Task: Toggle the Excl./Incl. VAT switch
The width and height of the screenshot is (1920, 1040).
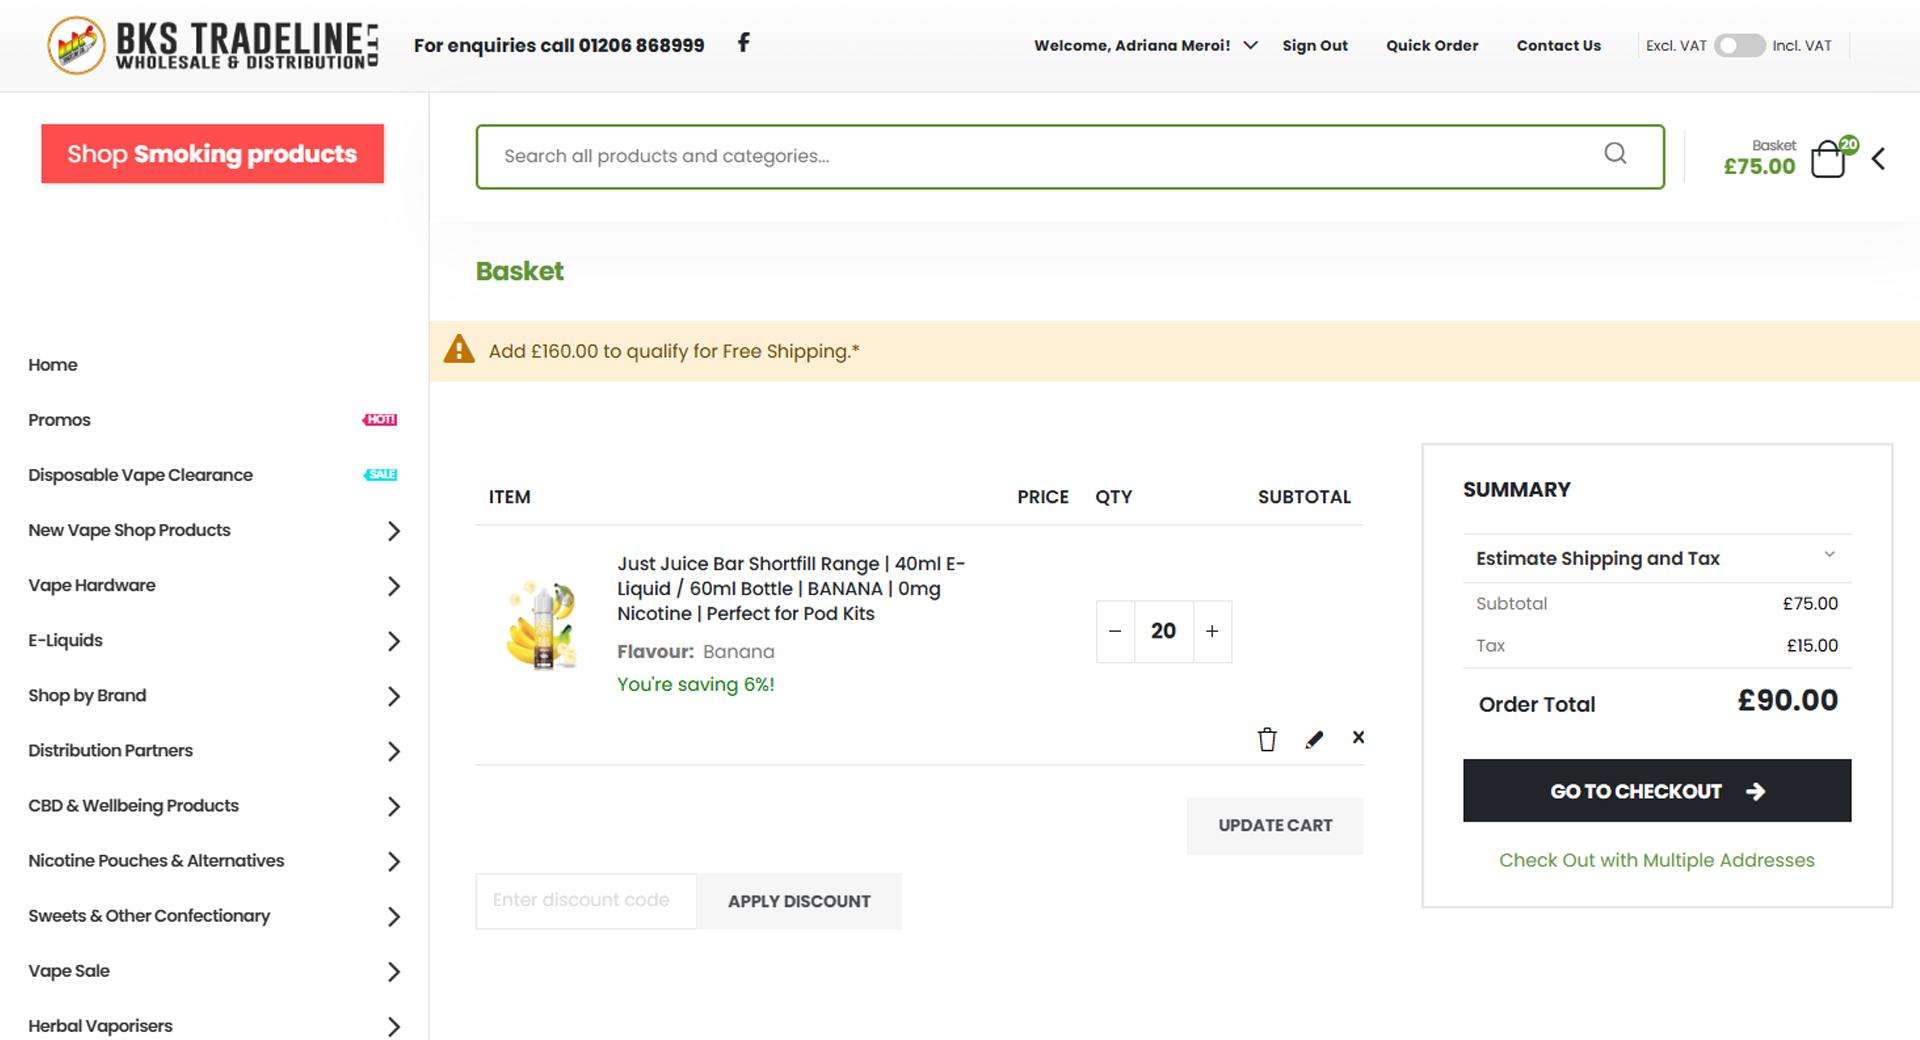Action: pyautogui.click(x=1739, y=45)
